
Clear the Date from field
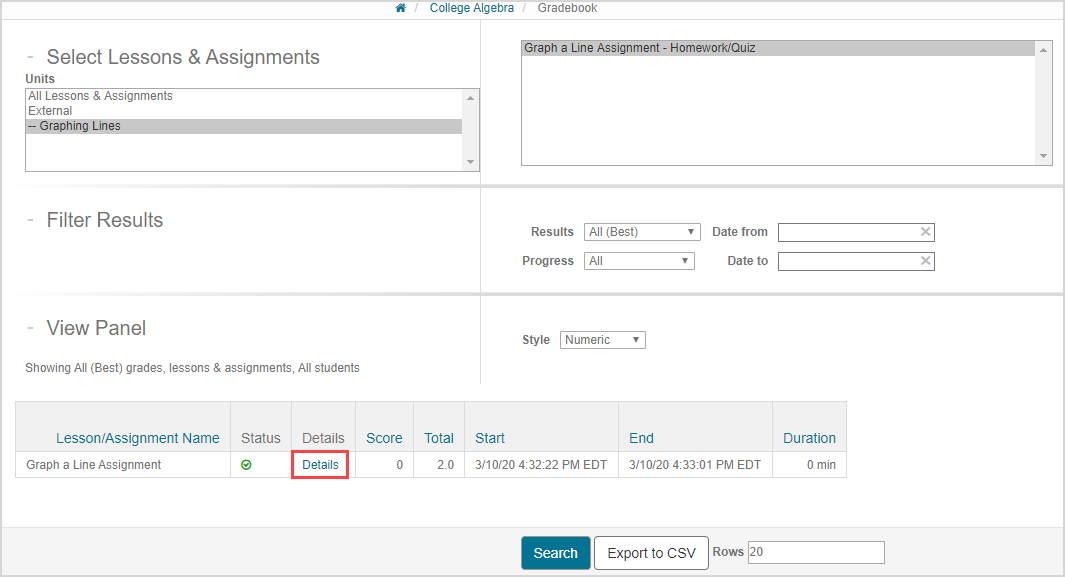[x=925, y=232]
